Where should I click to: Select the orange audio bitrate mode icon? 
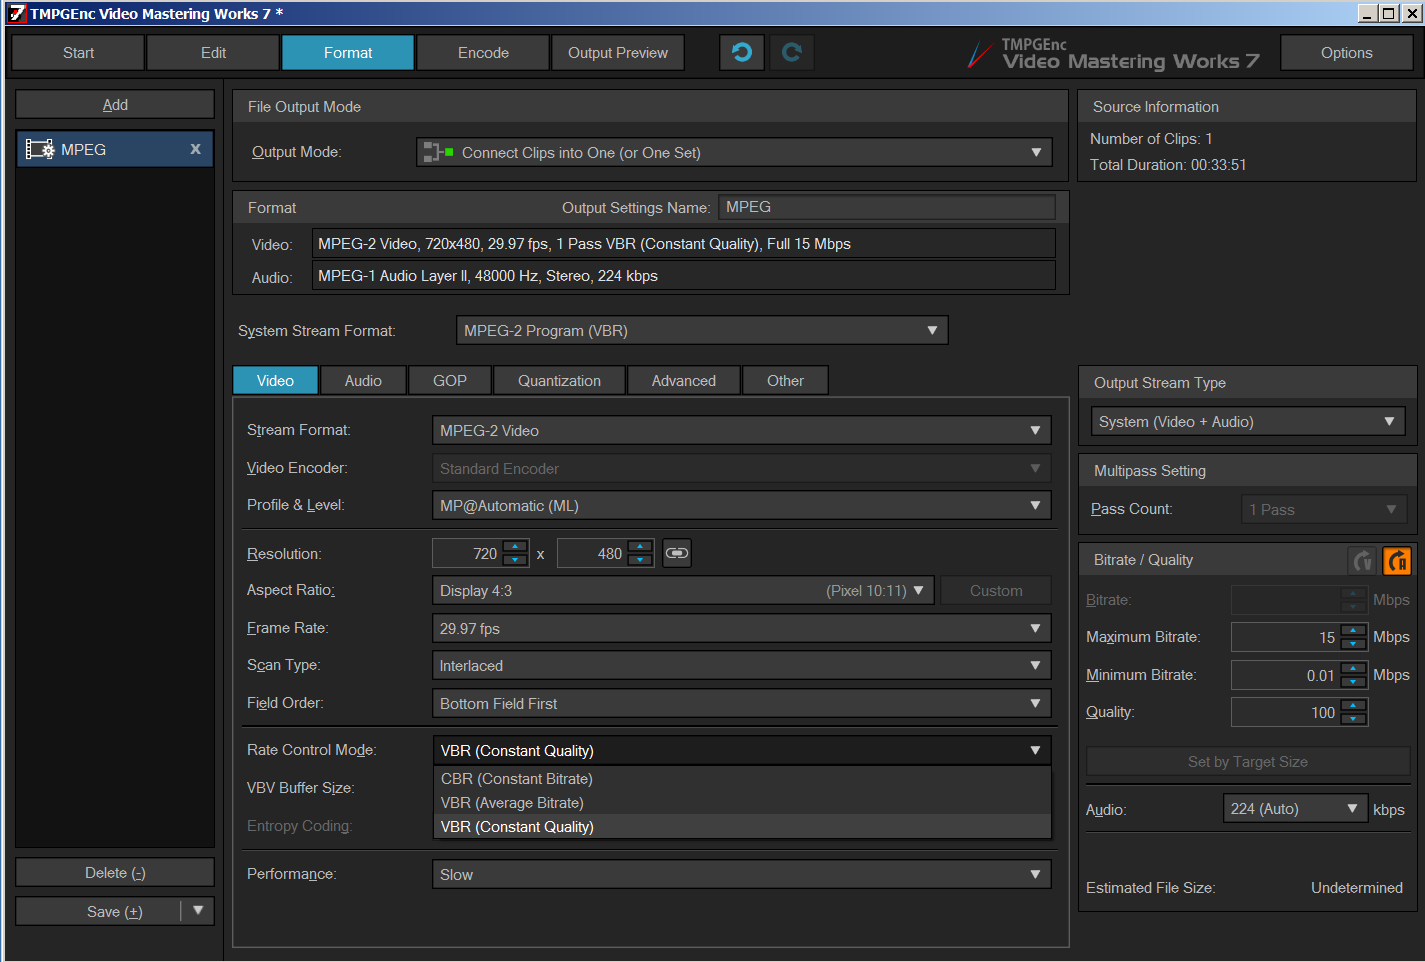[1396, 561]
